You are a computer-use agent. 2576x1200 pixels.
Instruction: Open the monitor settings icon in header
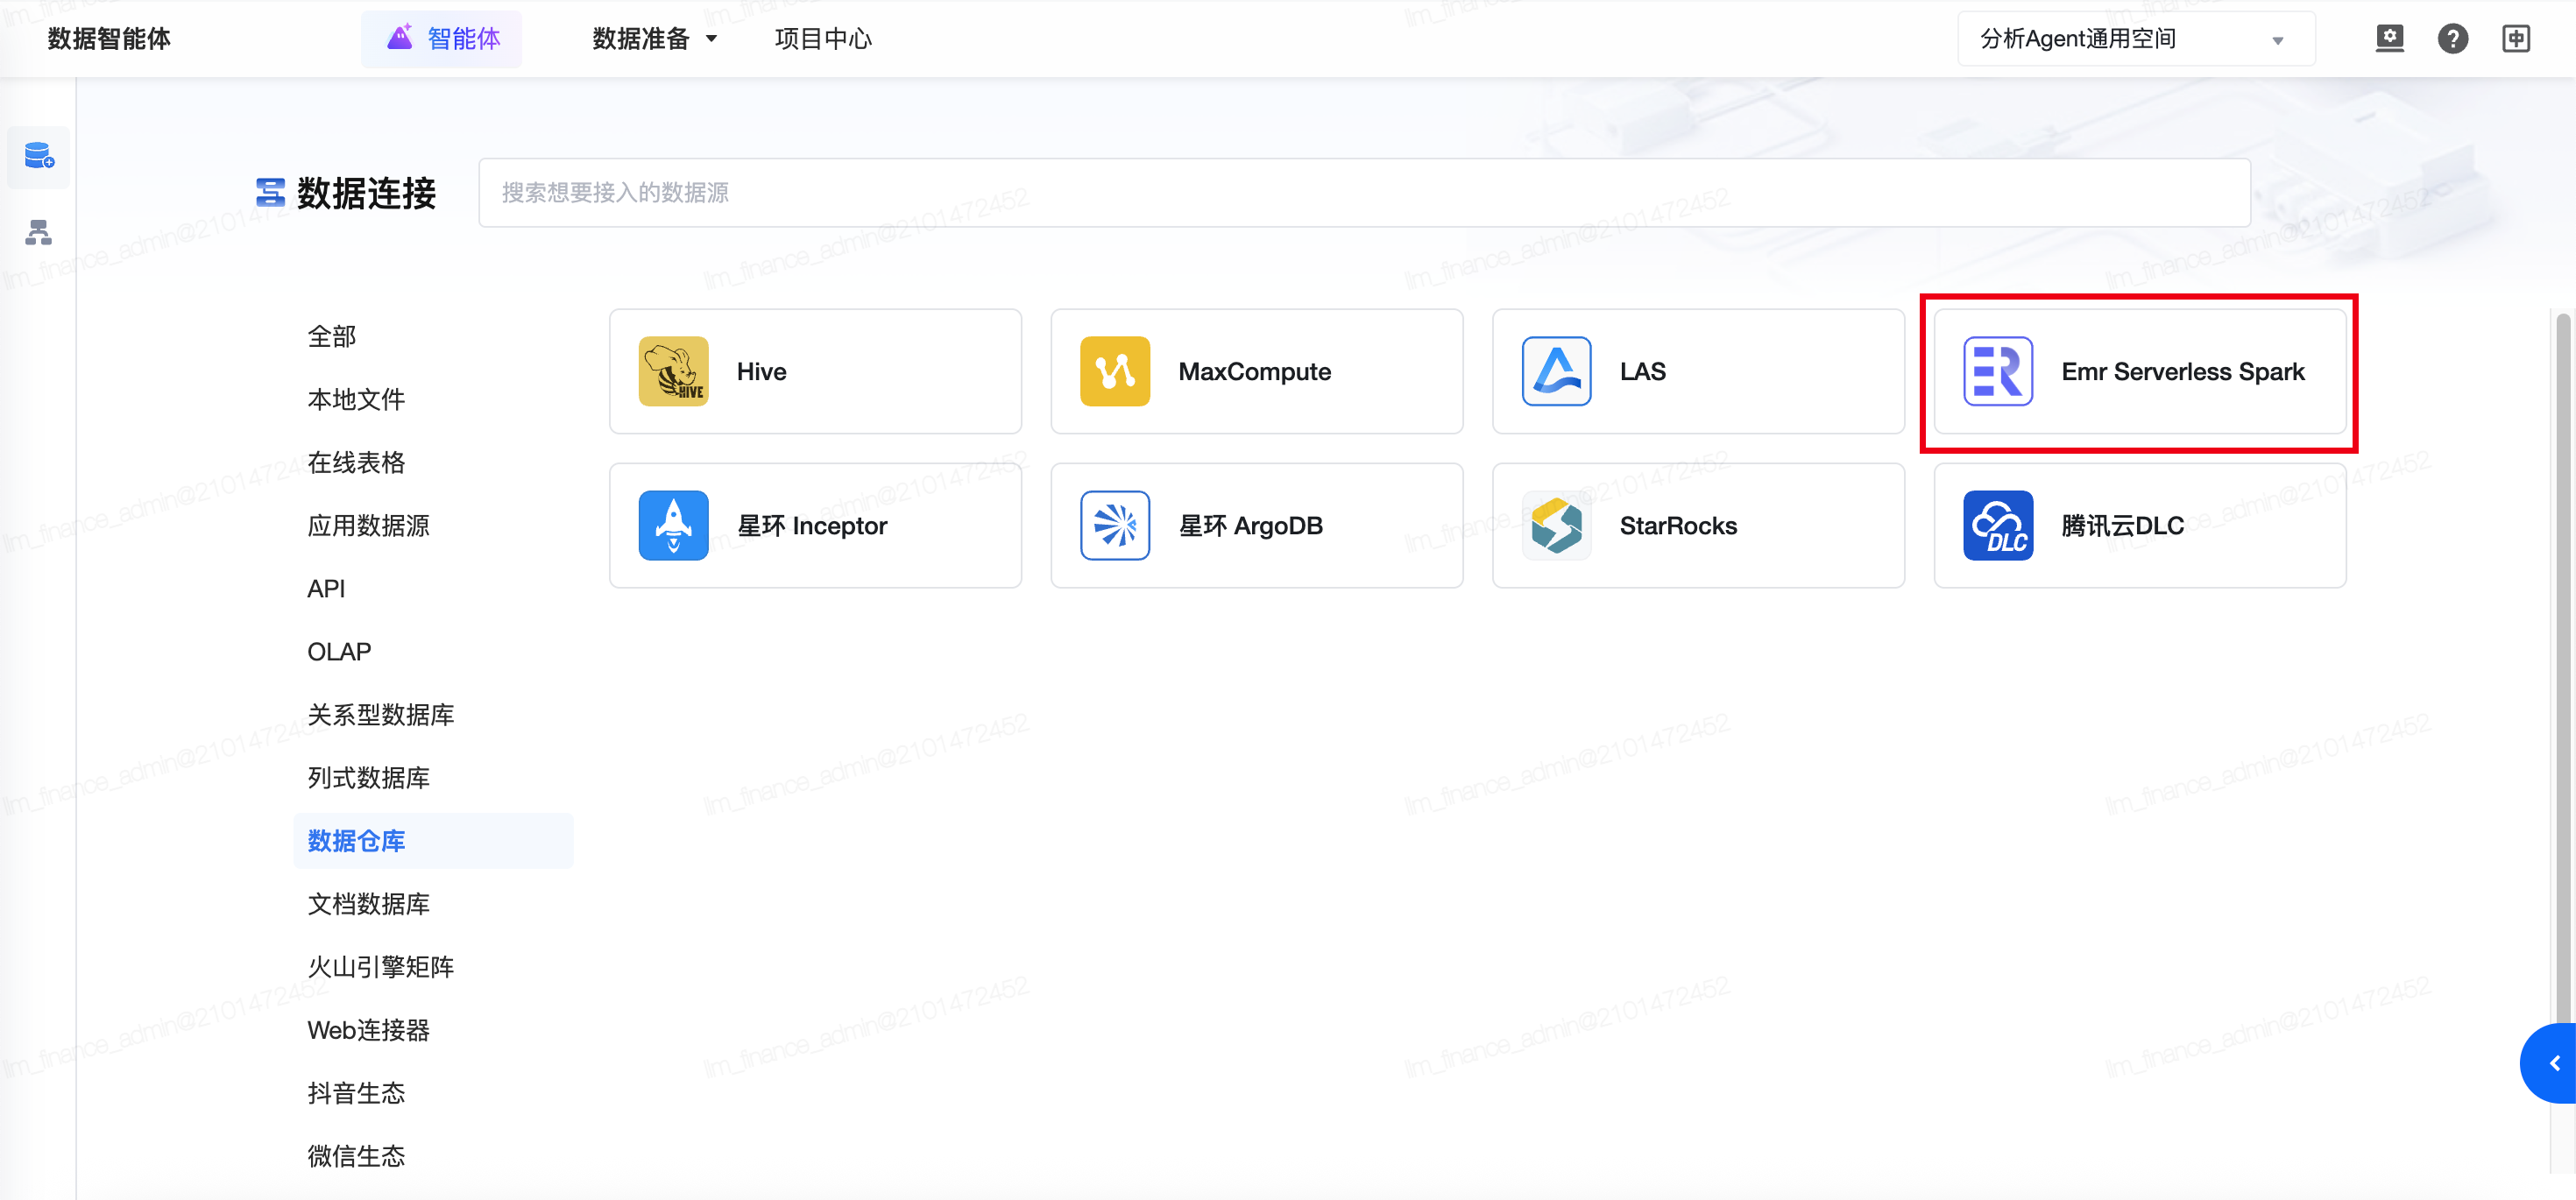[2389, 39]
